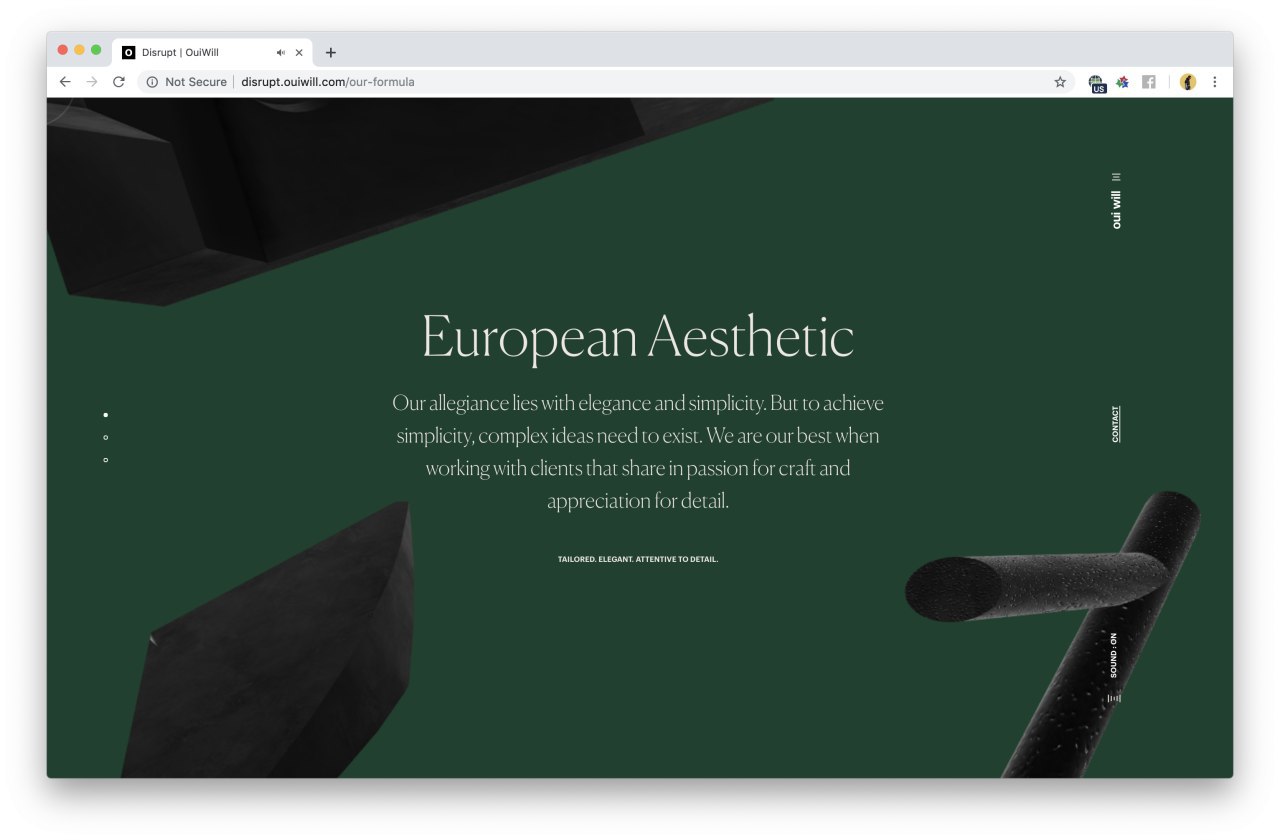Open a new tab with the plus button
This screenshot has height=840, width=1280.
331,53
